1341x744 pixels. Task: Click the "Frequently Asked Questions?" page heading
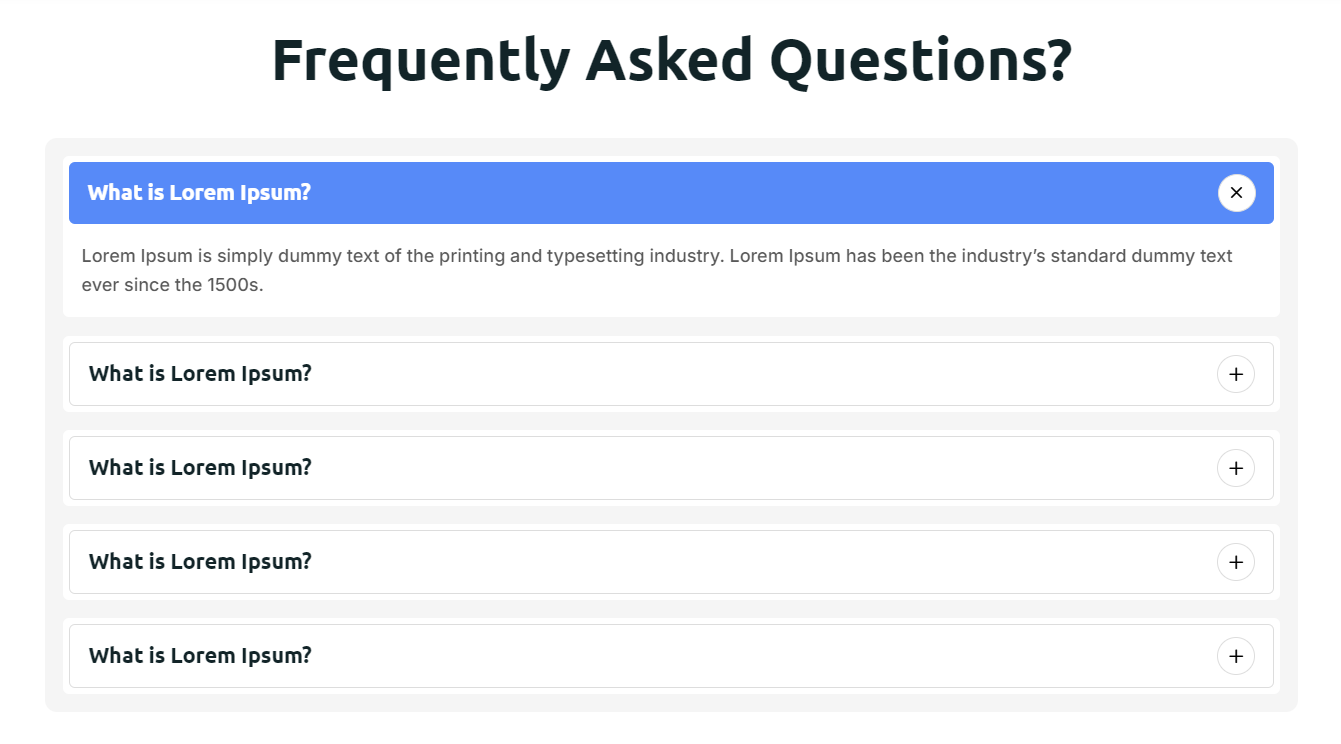pyautogui.click(x=671, y=60)
